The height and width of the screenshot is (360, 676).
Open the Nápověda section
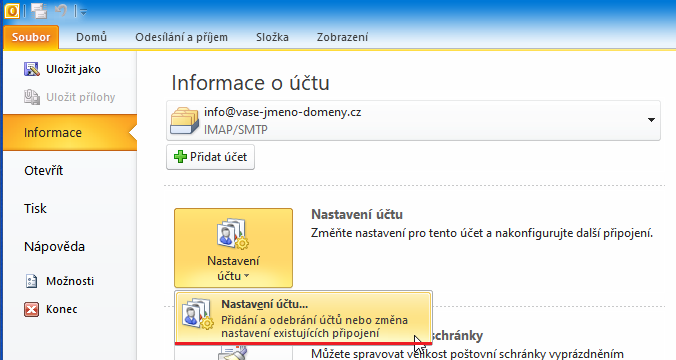[x=54, y=247]
